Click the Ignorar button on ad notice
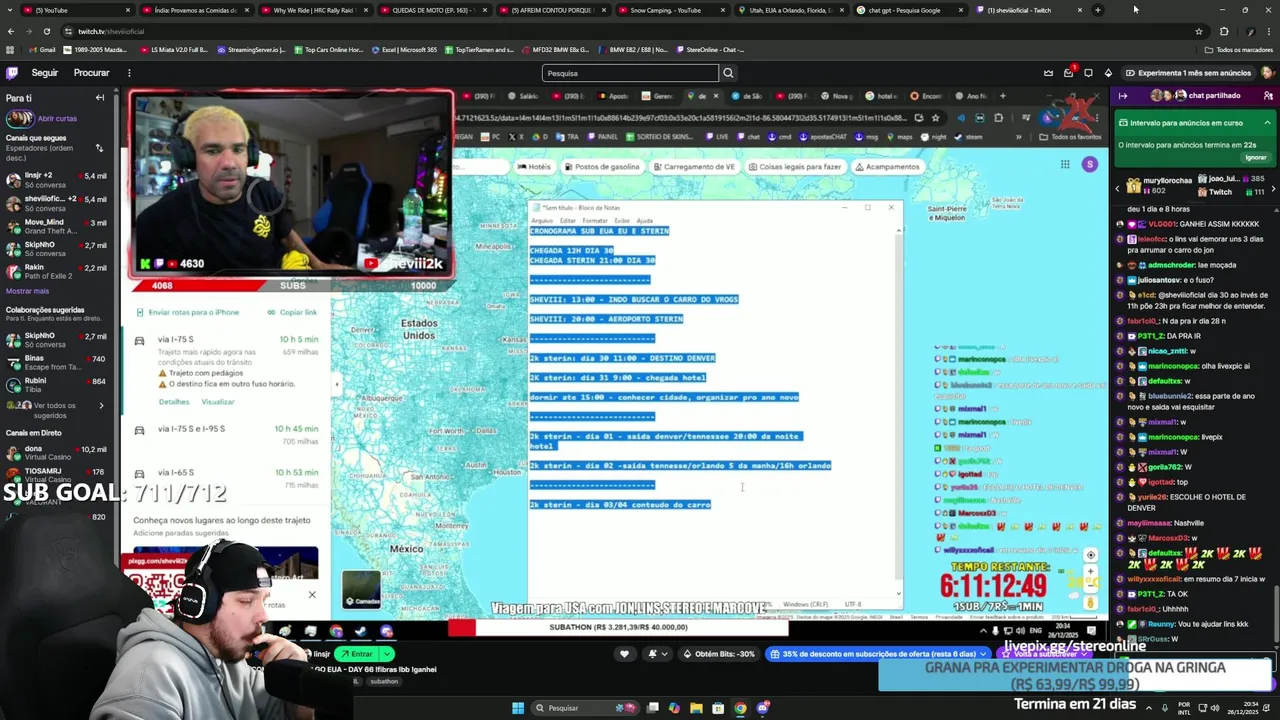 coord(1256,157)
